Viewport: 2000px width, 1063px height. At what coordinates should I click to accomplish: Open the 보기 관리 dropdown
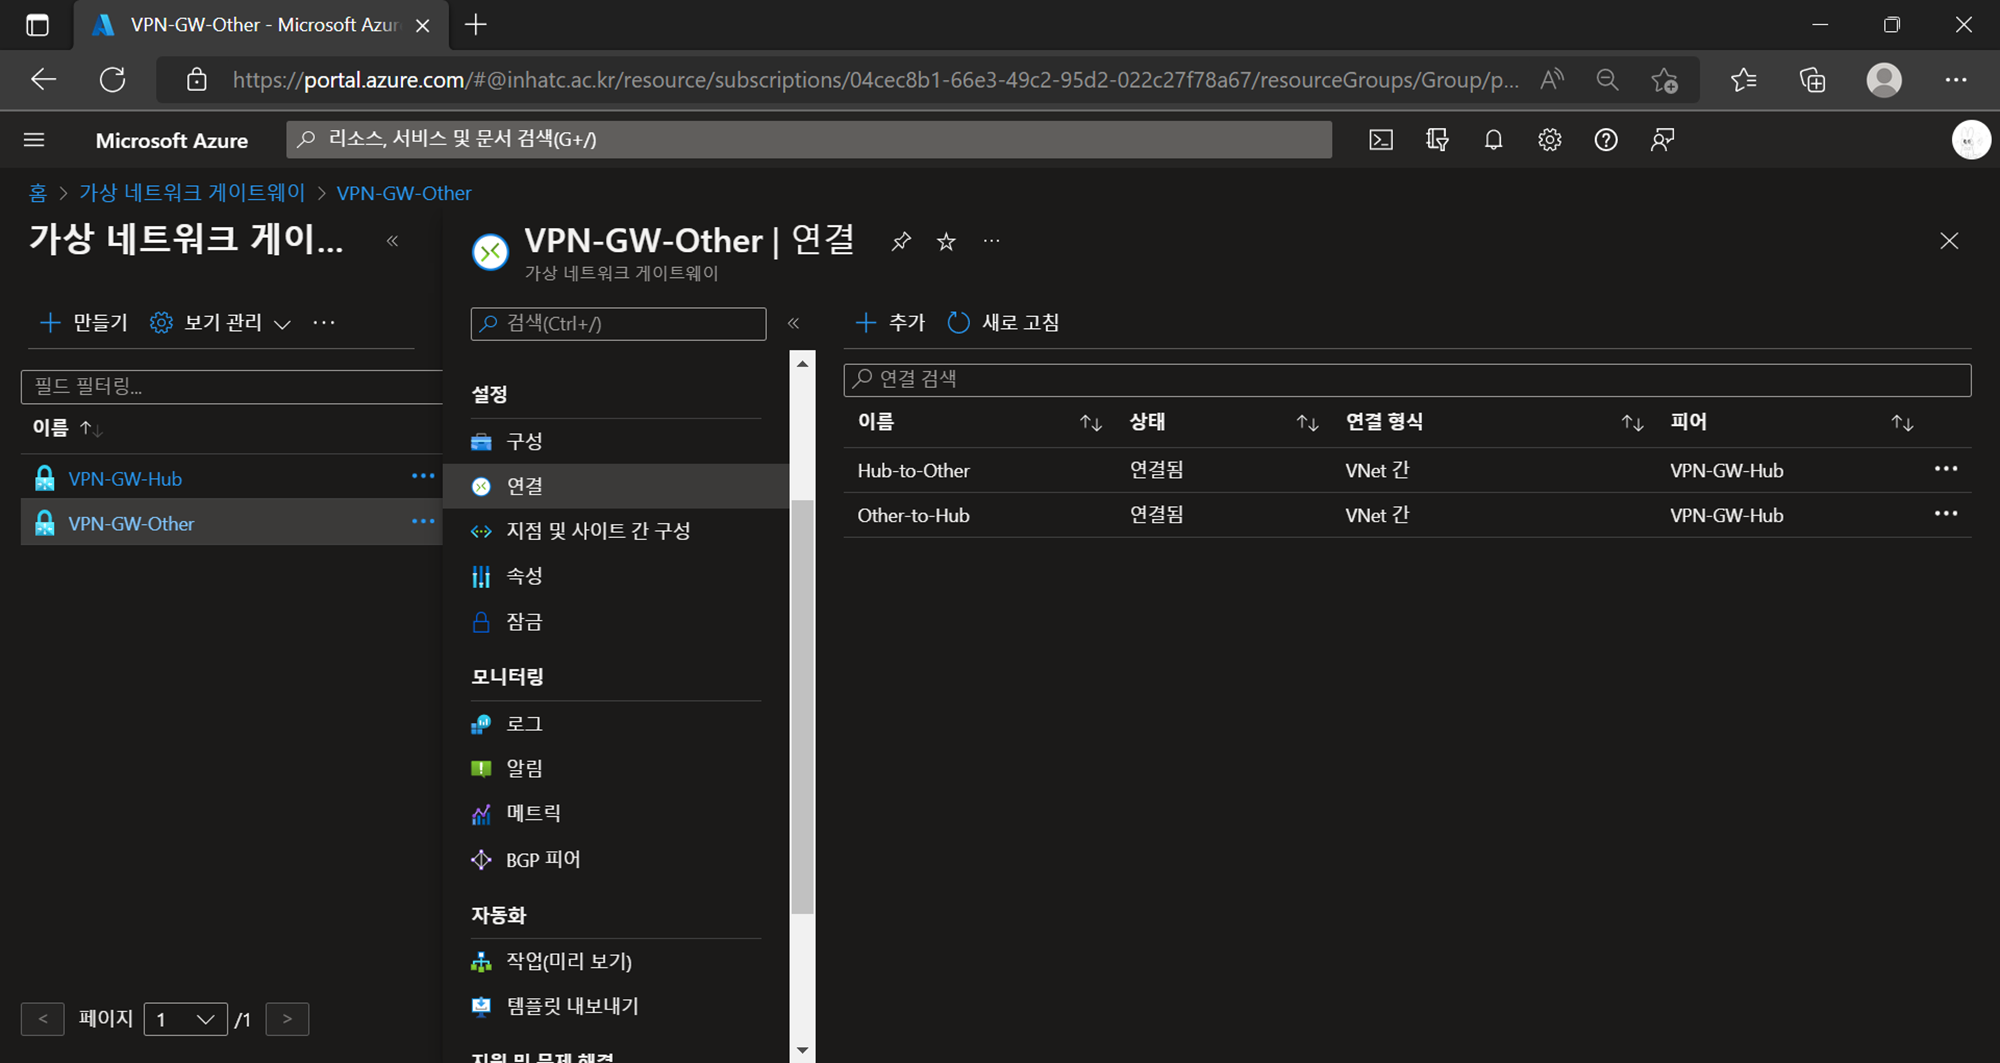point(221,323)
